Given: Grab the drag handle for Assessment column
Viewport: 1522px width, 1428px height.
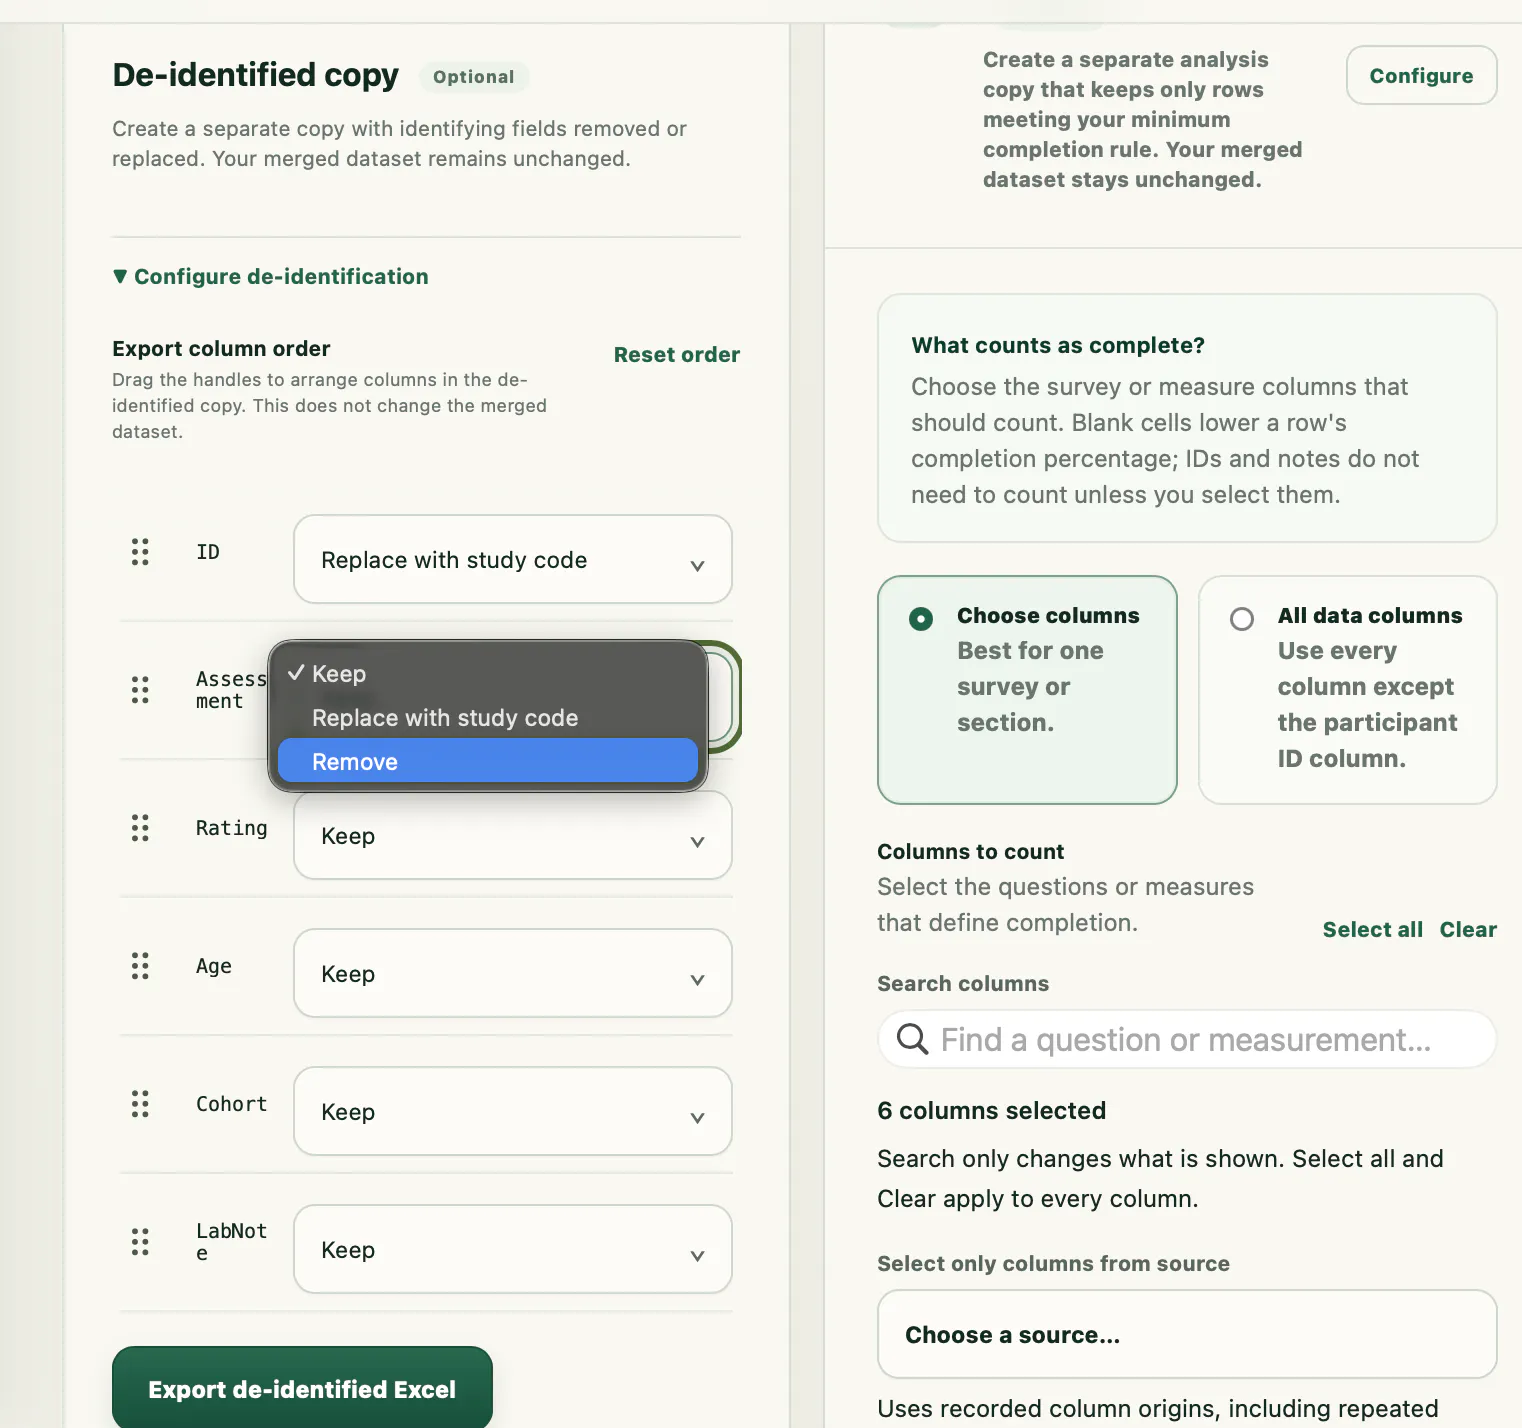Looking at the screenshot, I should pos(140,690).
